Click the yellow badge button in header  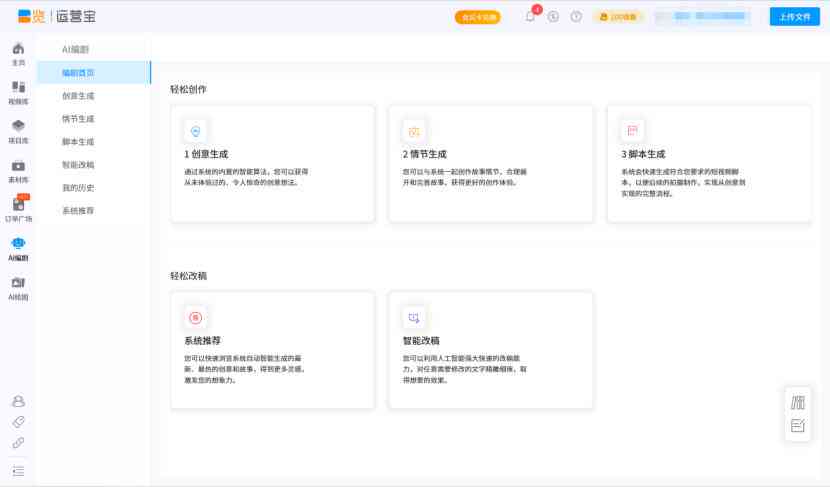click(x=618, y=17)
